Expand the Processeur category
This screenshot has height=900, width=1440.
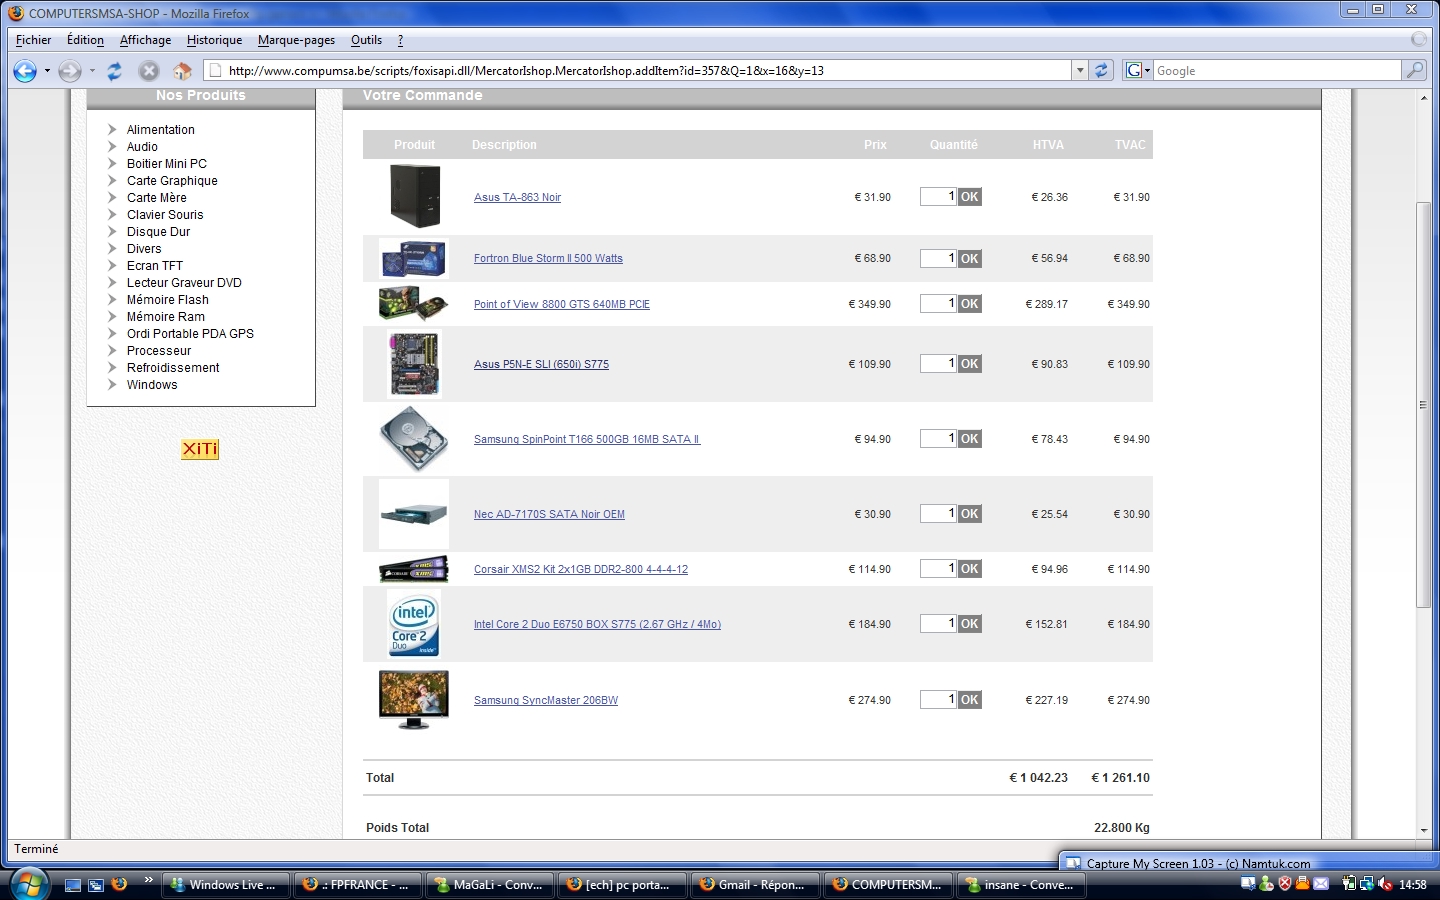pos(158,351)
